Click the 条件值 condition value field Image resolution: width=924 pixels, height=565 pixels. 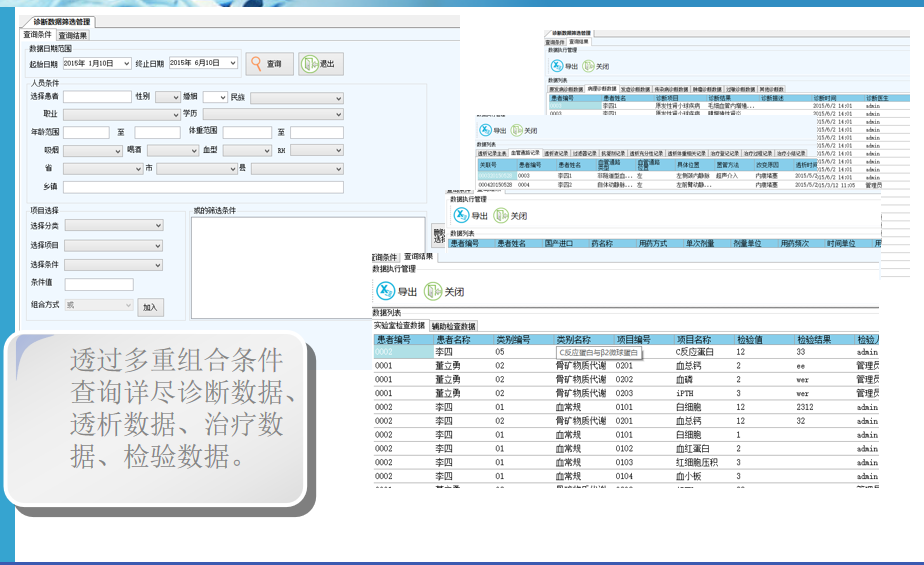tap(99, 285)
